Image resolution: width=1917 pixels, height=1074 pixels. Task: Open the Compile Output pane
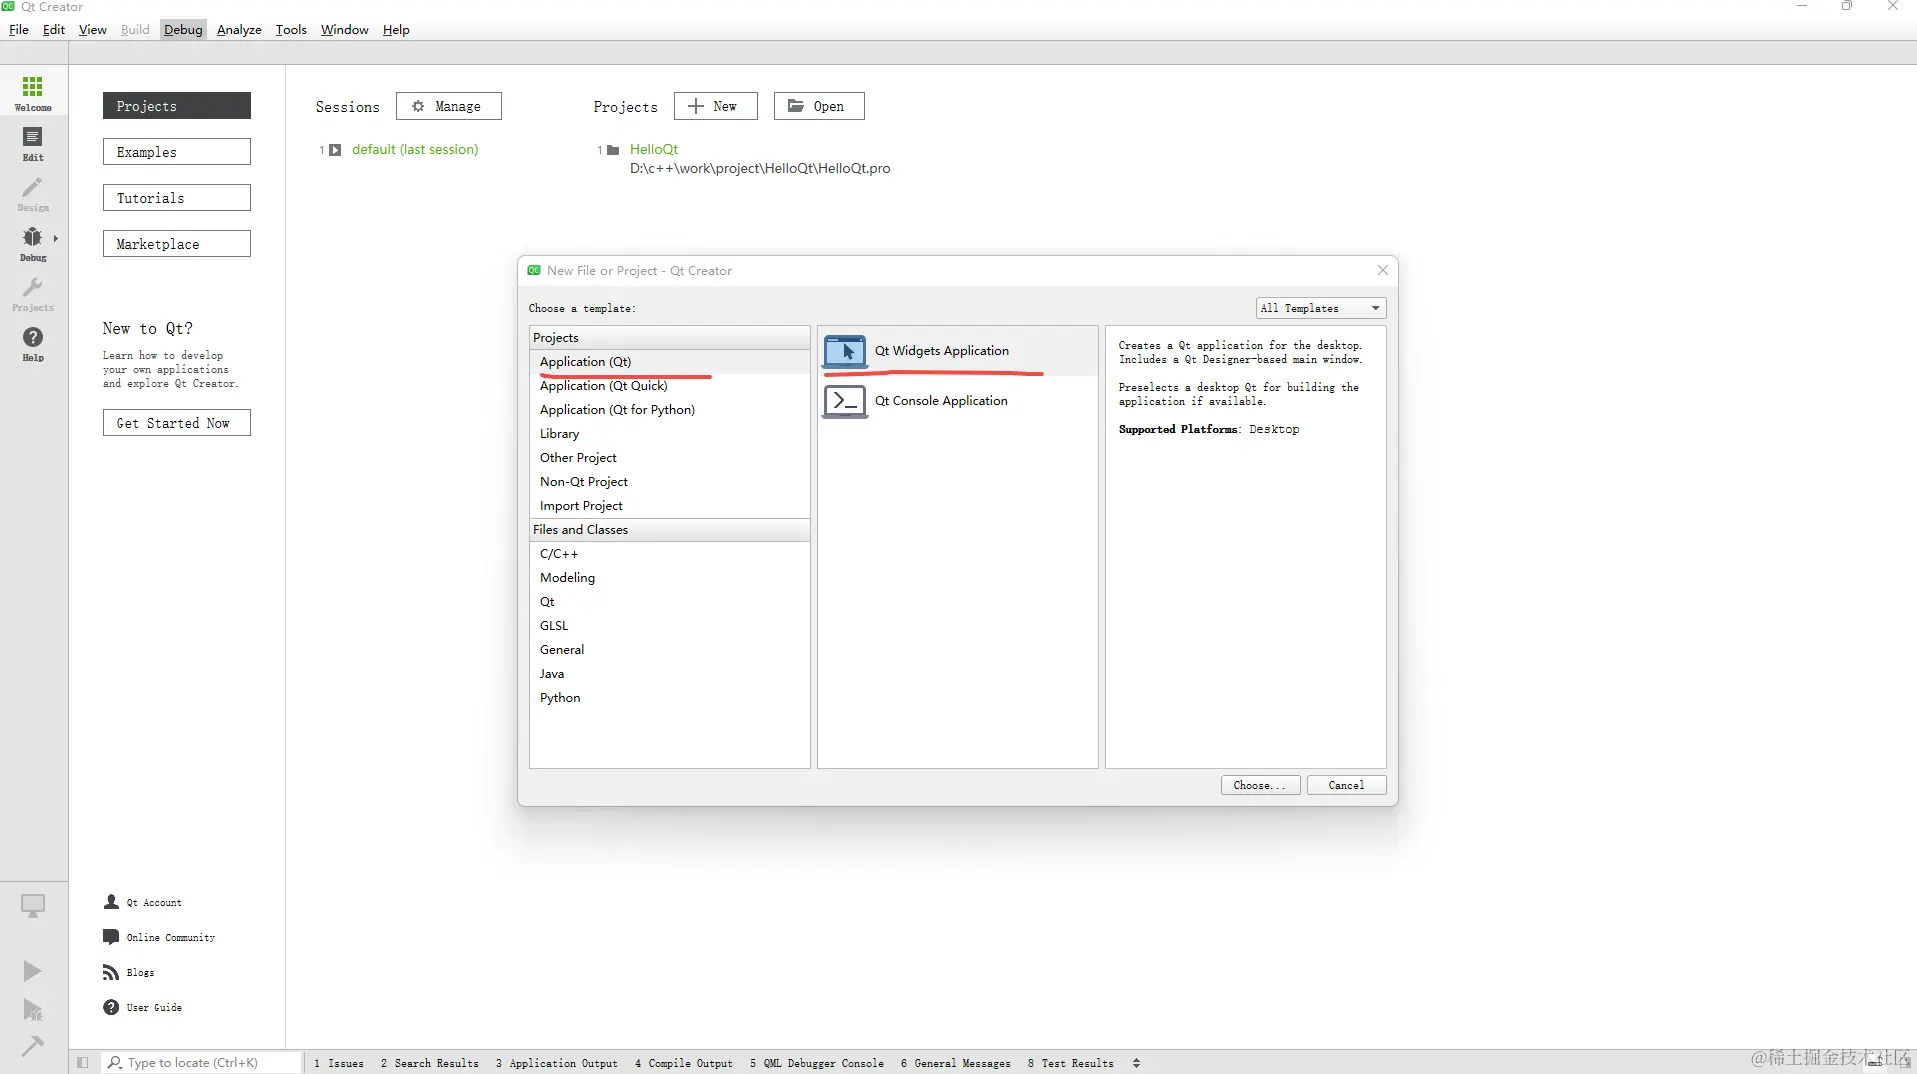[x=684, y=1063]
